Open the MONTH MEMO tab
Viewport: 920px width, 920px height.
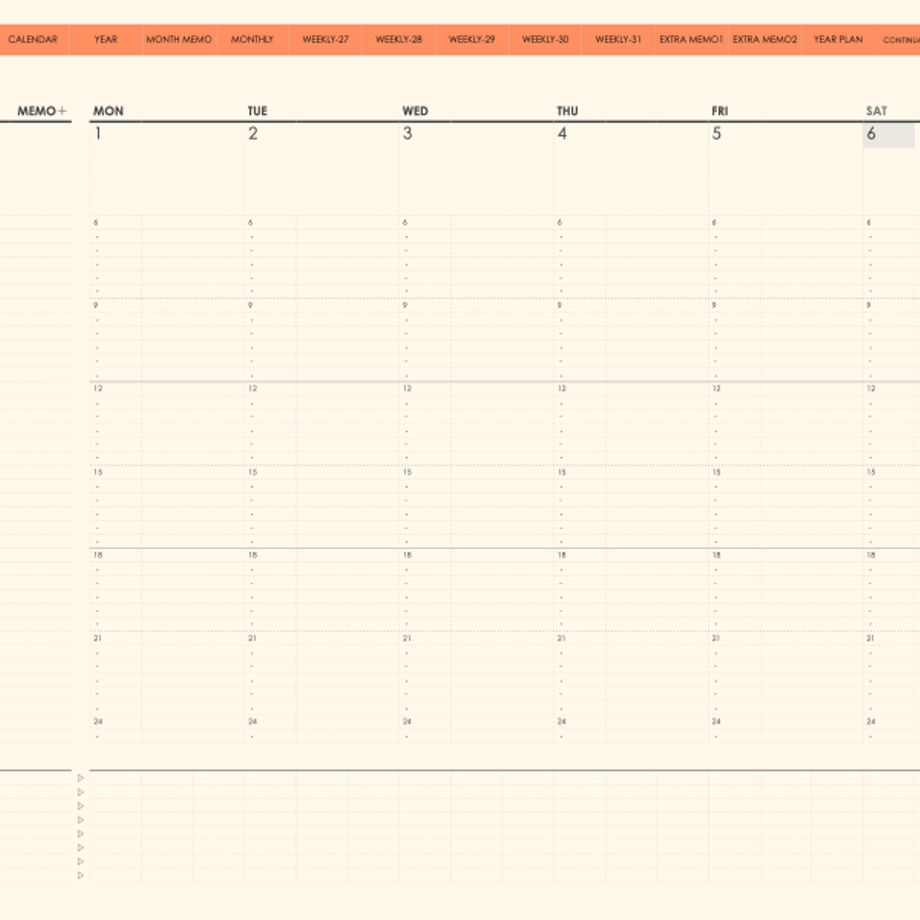tap(179, 39)
